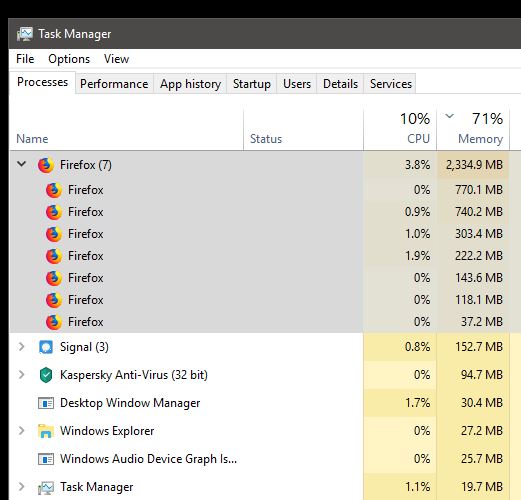Click the Windows Audio Device Graph icon
This screenshot has height=500, width=521.
click(46, 459)
